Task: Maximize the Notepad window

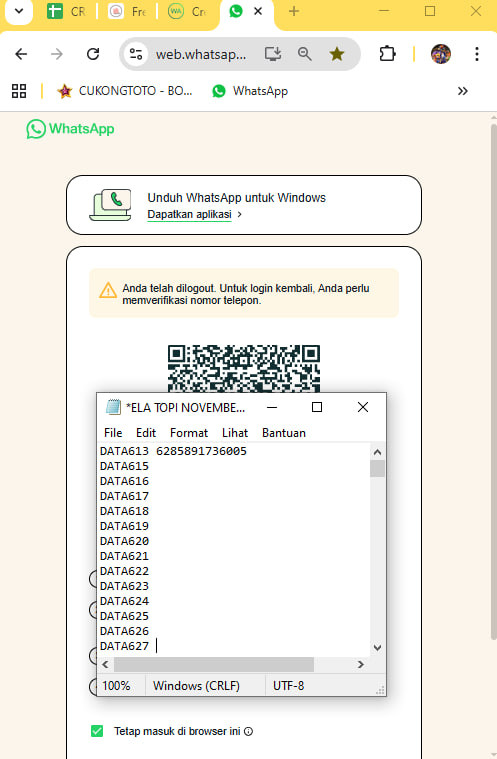Action: (317, 407)
